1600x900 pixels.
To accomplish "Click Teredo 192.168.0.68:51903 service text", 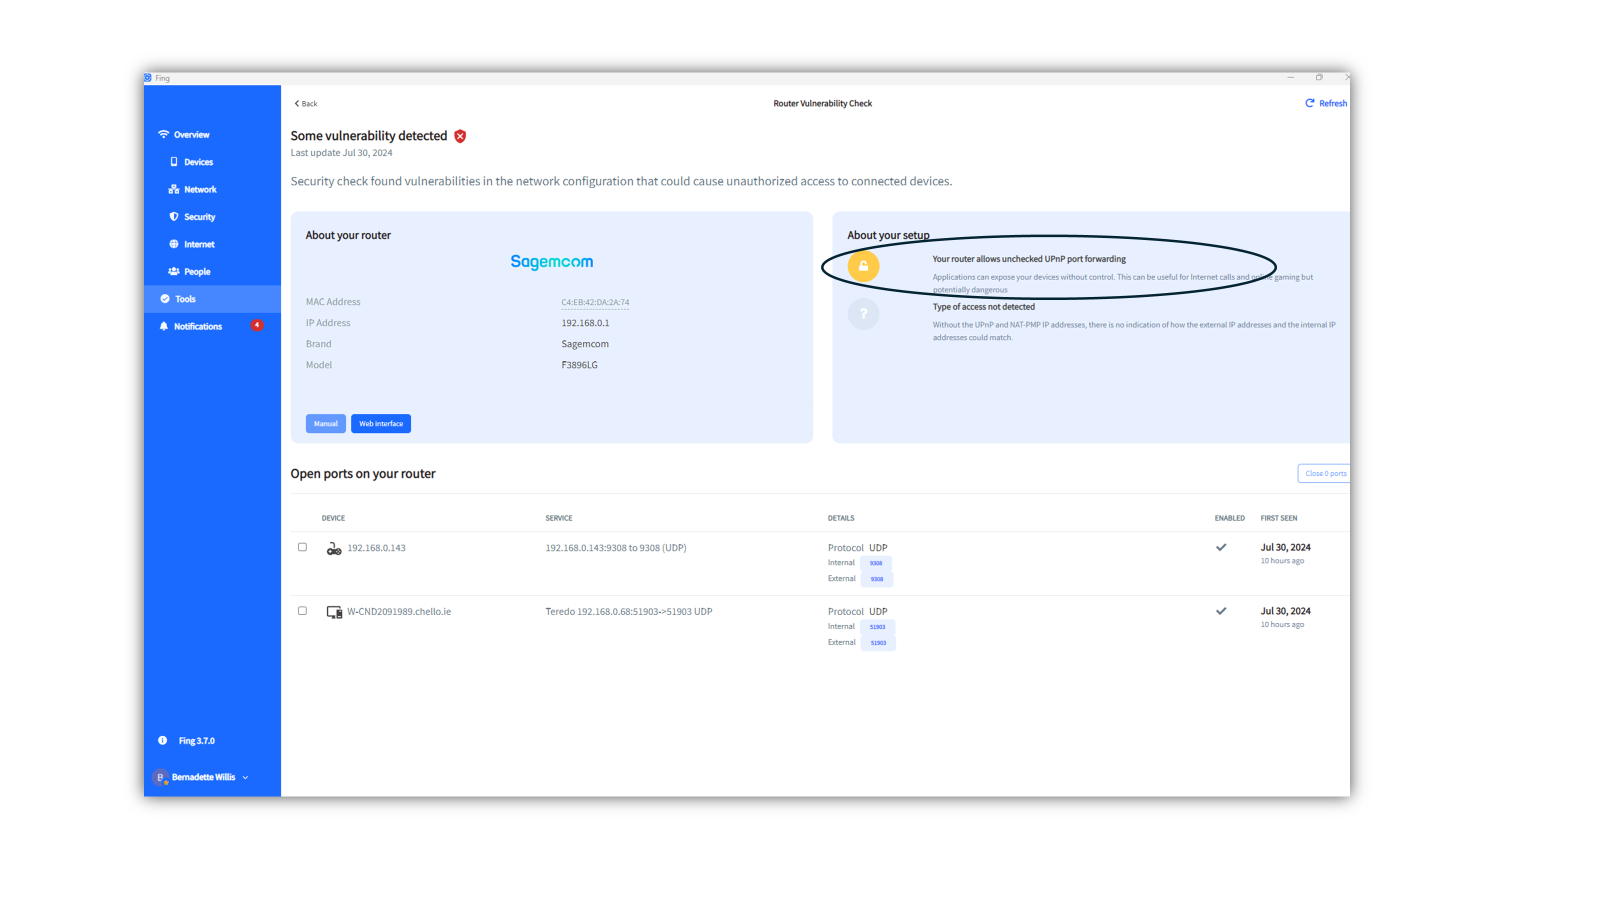I will [629, 612].
